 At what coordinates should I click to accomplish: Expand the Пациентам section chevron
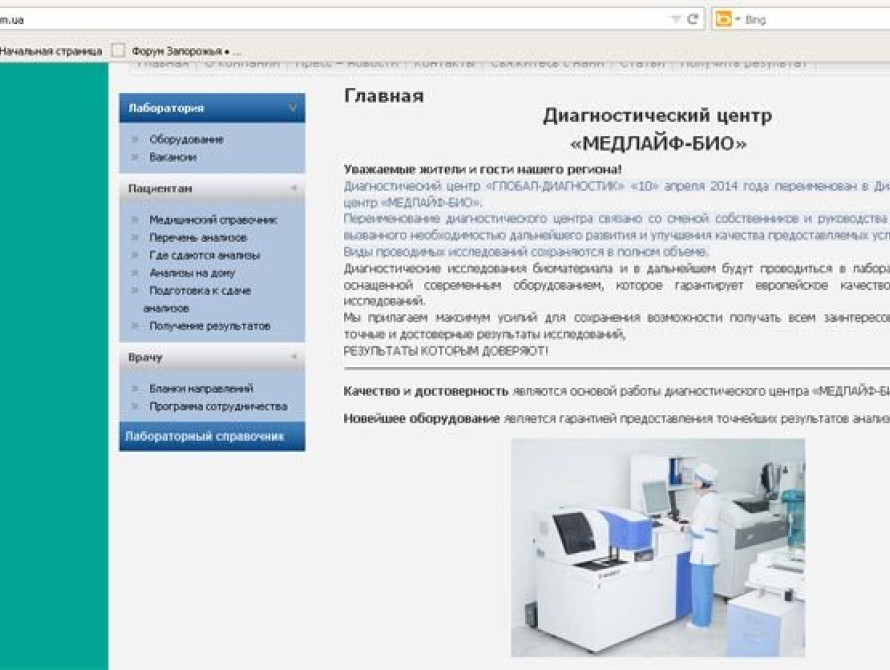pyautogui.click(x=294, y=187)
